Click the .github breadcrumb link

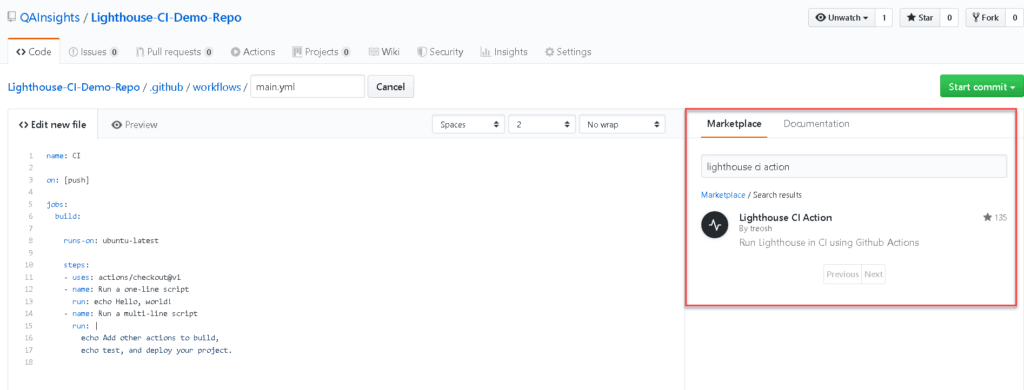click(x=166, y=87)
